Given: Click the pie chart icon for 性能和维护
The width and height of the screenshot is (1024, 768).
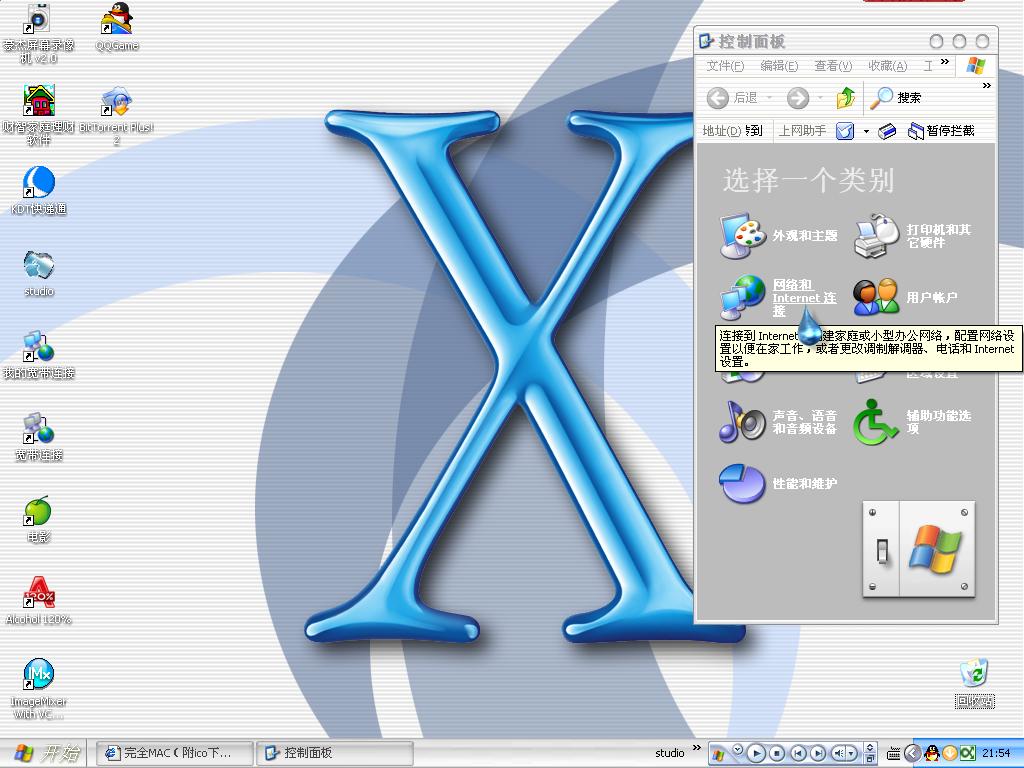Looking at the screenshot, I should click(x=743, y=483).
